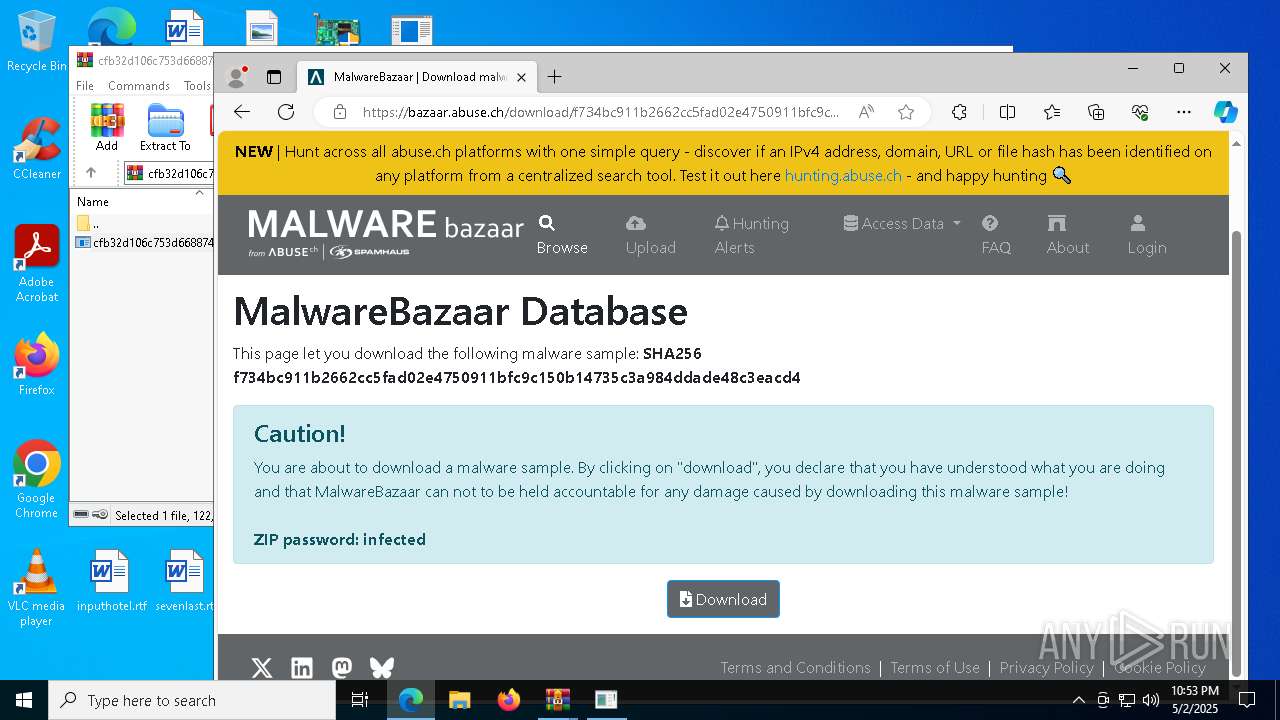Screen dimensions: 1280x720
Task: Open the Favorites list icon
Action: [x=1052, y=112]
